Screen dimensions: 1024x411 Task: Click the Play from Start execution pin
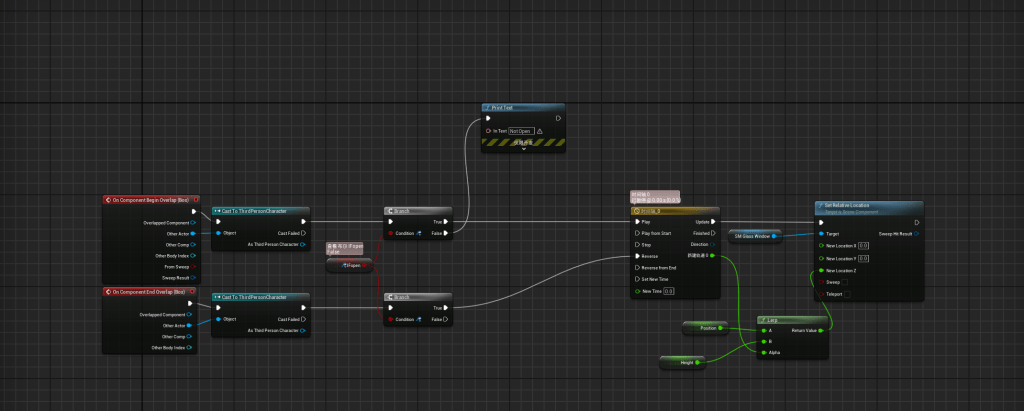(636, 233)
